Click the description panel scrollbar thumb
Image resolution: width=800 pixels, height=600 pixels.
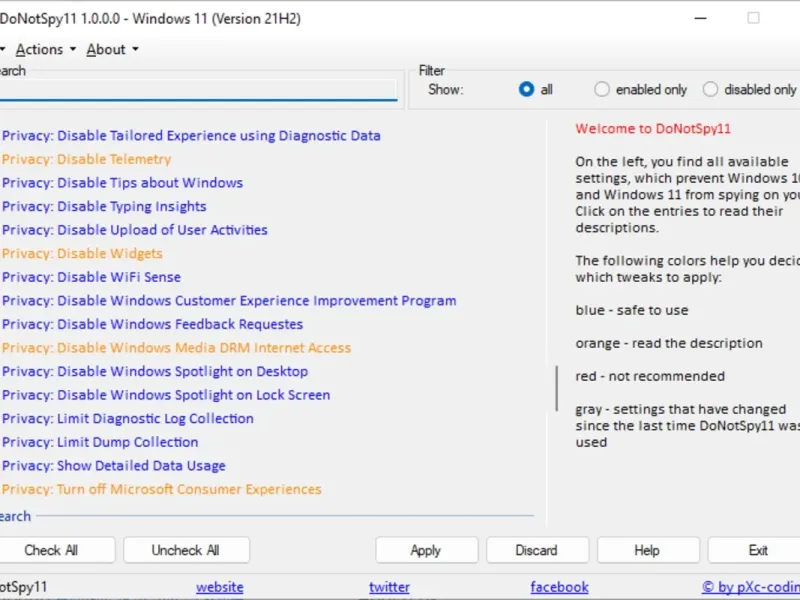556,388
